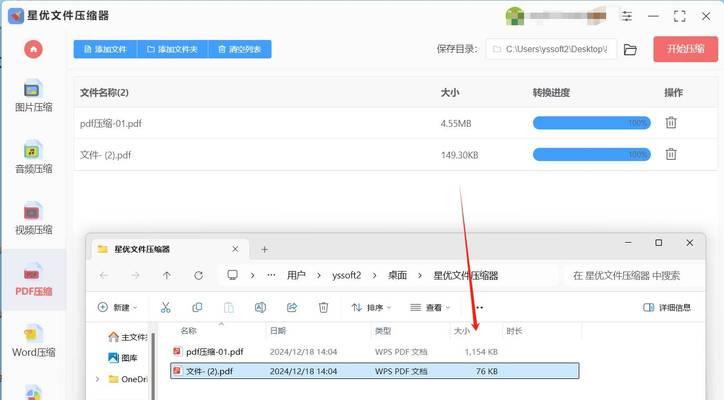Image resolution: width=724 pixels, height=400 pixels.
Task: Toggle 详细信息 details pane
Action: coord(667,307)
